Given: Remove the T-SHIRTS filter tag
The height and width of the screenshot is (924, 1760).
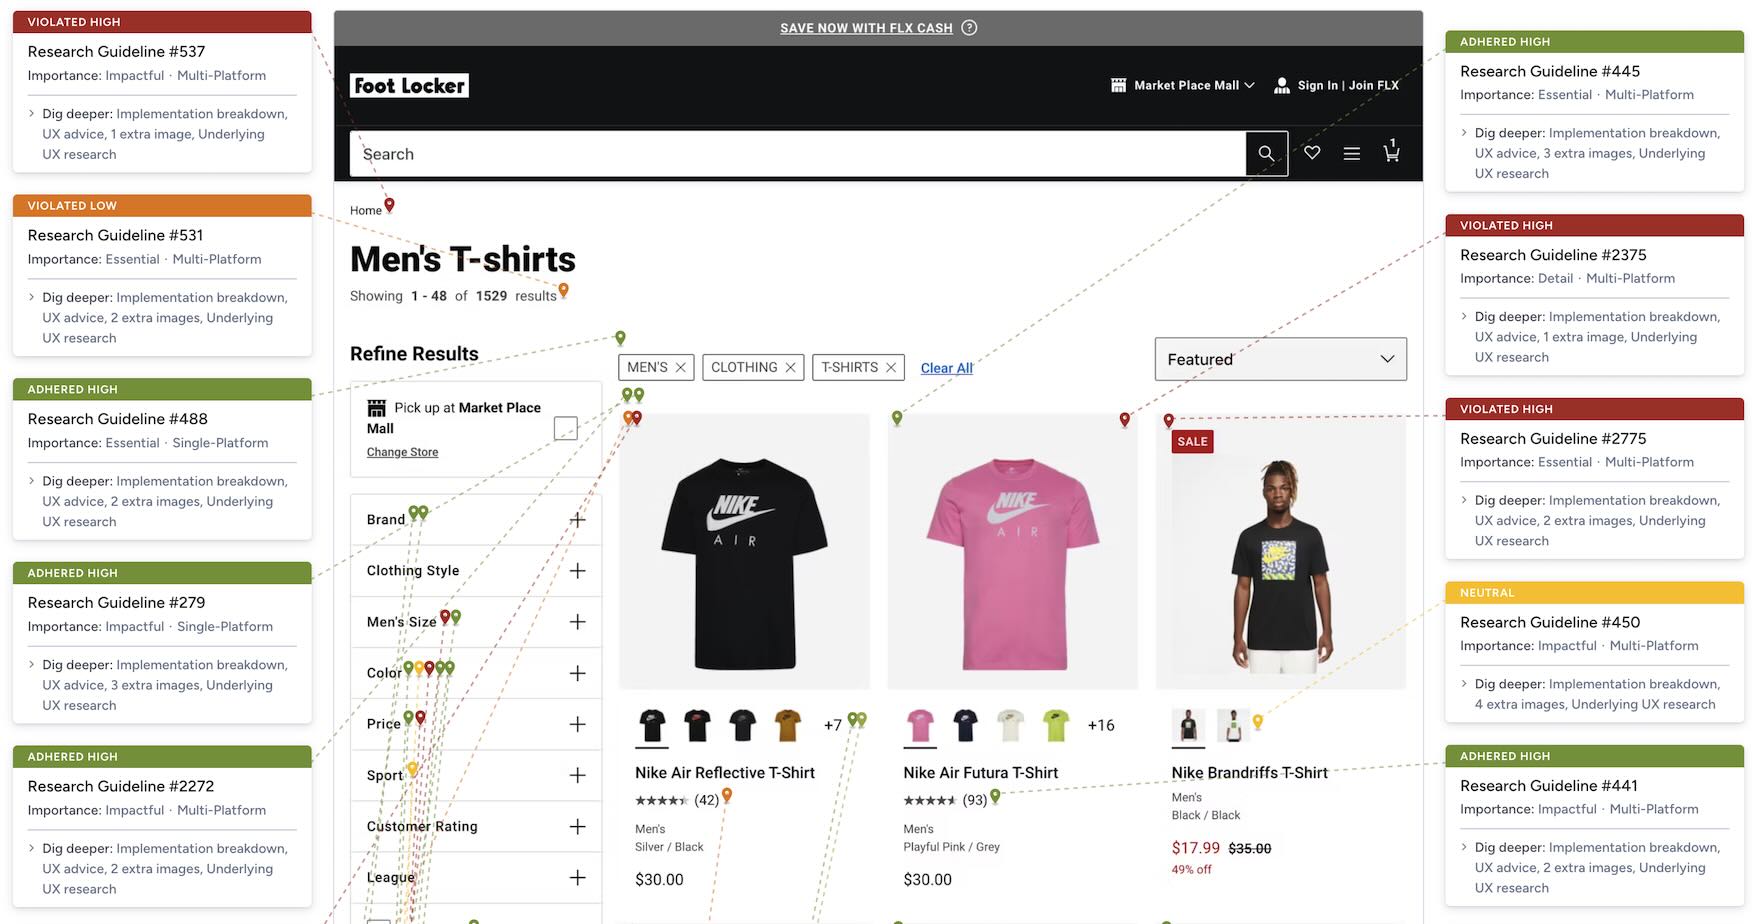Looking at the screenshot, I should pos(891,368).
